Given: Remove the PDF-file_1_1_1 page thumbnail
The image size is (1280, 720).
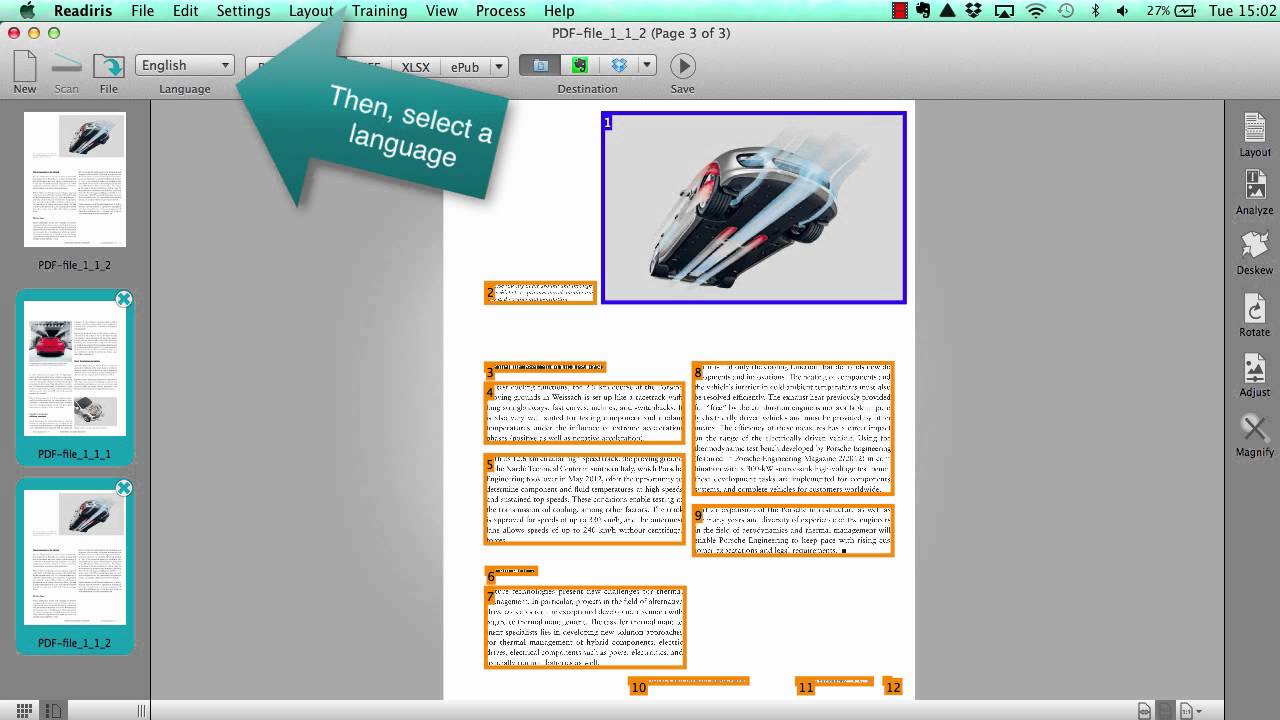Looking at the screenshot, I should [x=123, y=299].
